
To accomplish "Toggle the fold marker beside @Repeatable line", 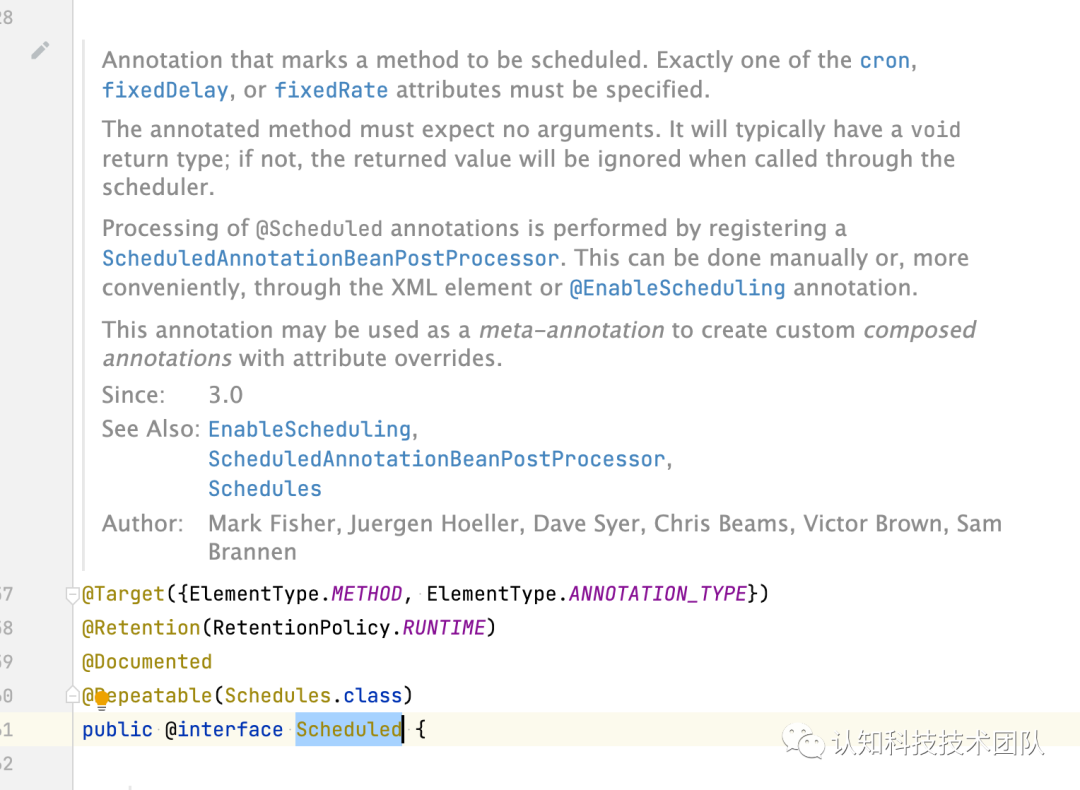I will pos(72,695).
